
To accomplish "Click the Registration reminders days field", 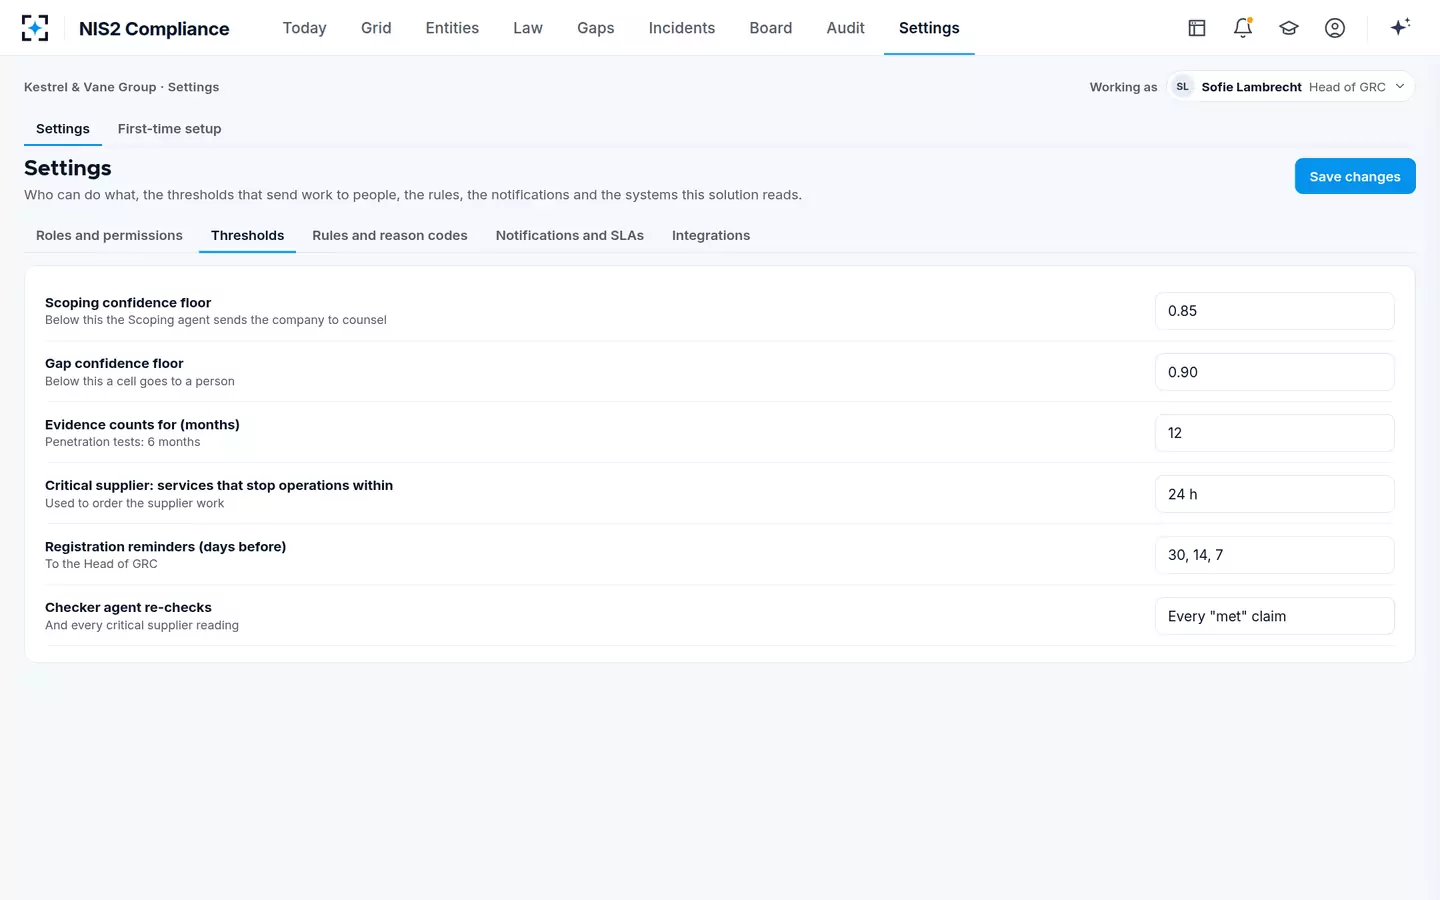I will (1275, 555).
